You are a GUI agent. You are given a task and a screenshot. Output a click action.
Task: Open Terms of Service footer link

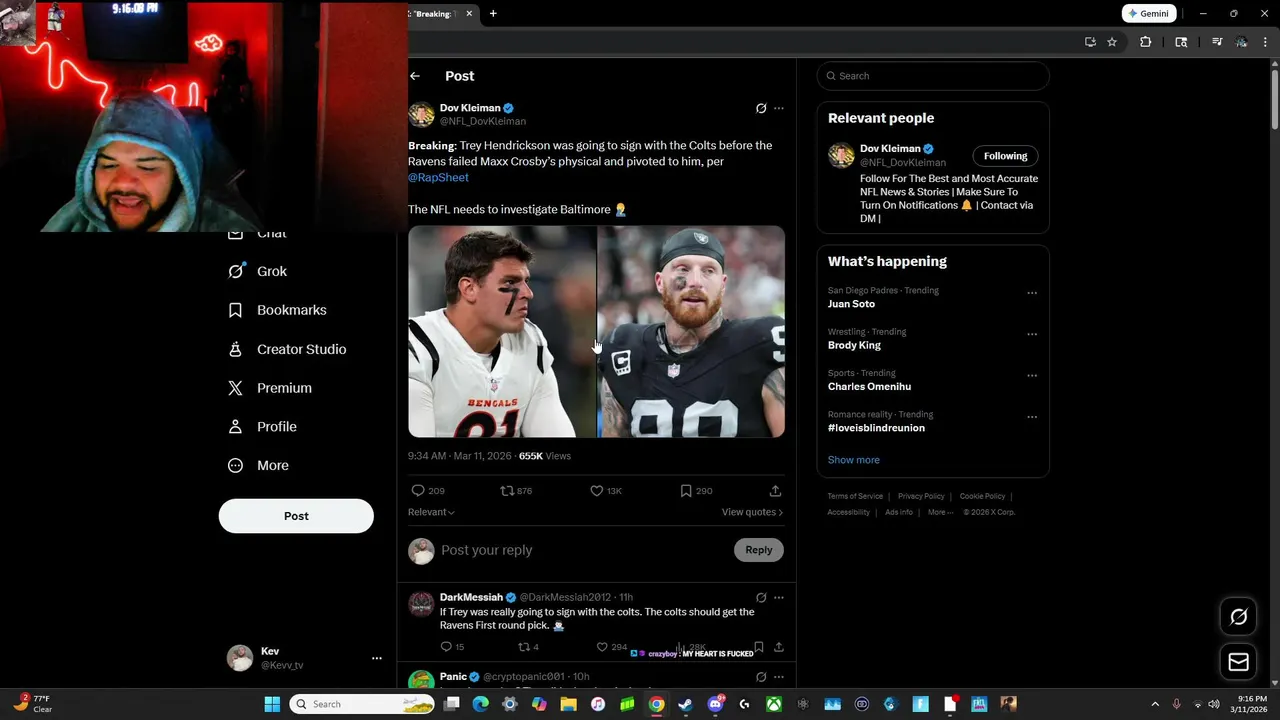[x=855, y=496]
